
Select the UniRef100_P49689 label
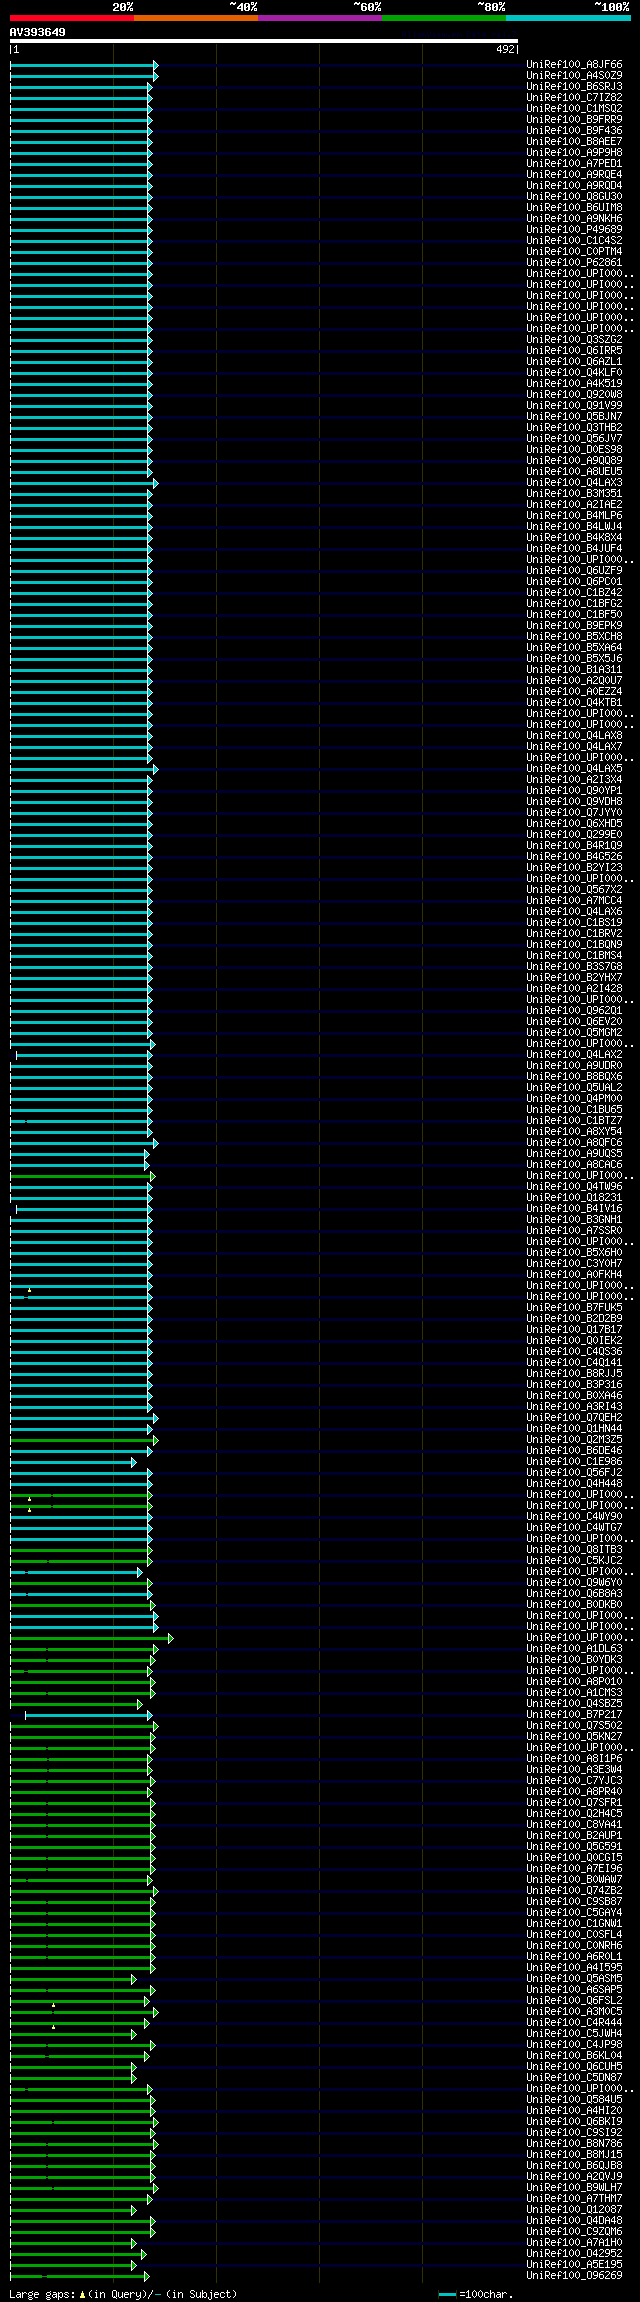point(574,230)
